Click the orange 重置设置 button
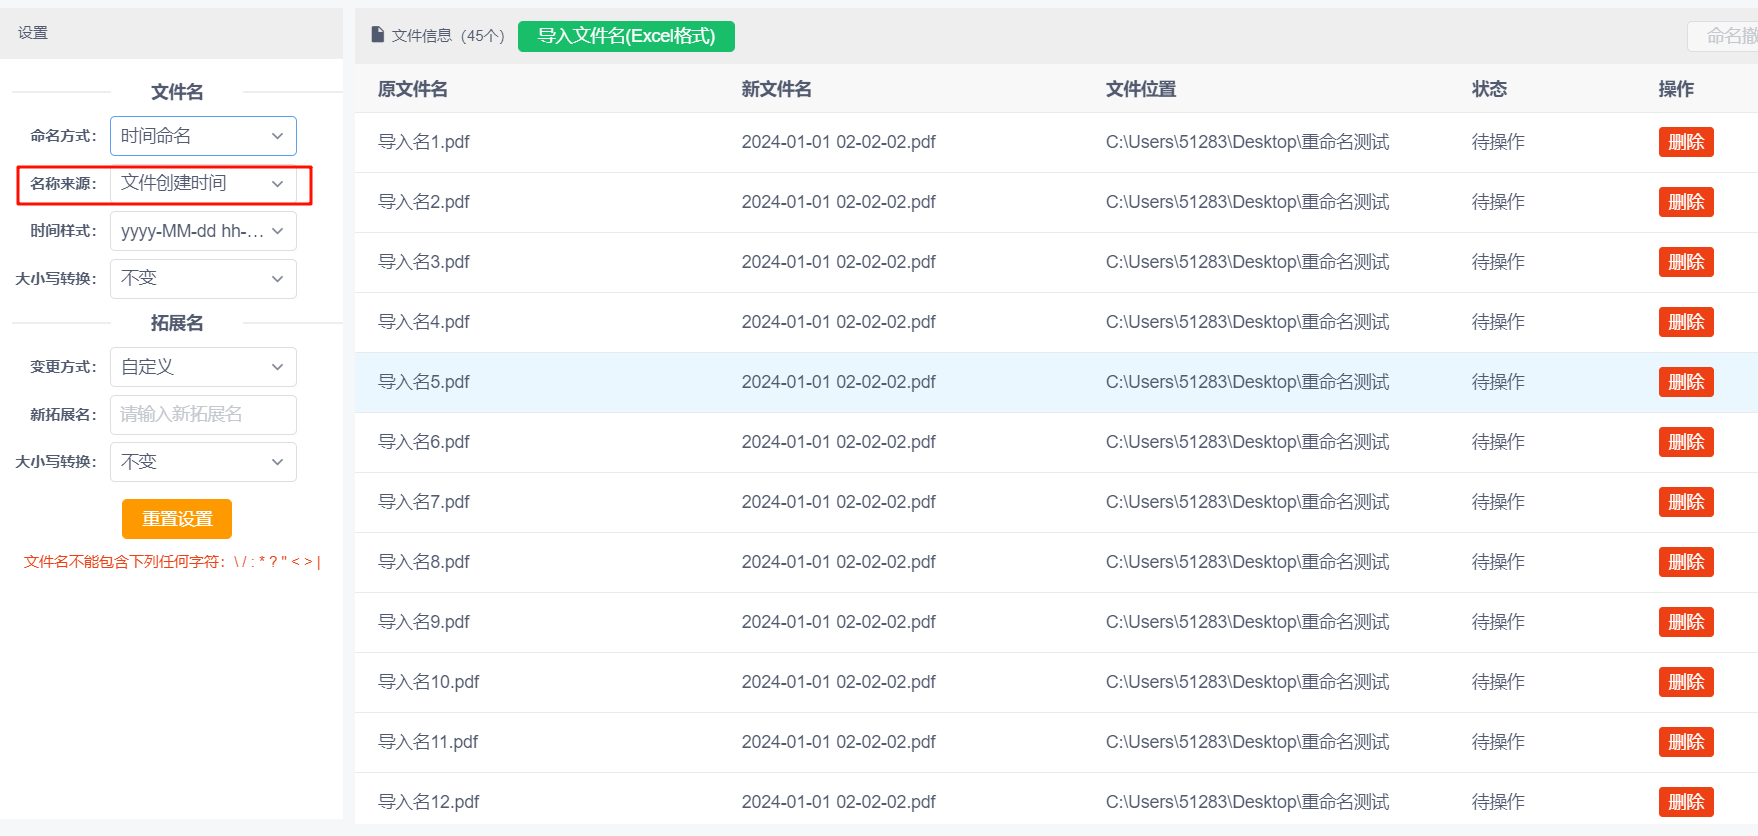Screen dimensions: 1758x836 click(x=177, y=519)
